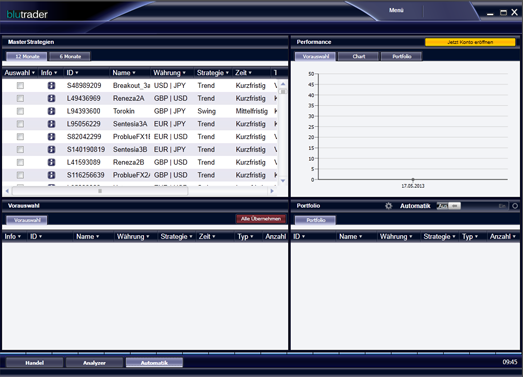
Task: Click ID cell L41593089
Action: tap(83, 162)
